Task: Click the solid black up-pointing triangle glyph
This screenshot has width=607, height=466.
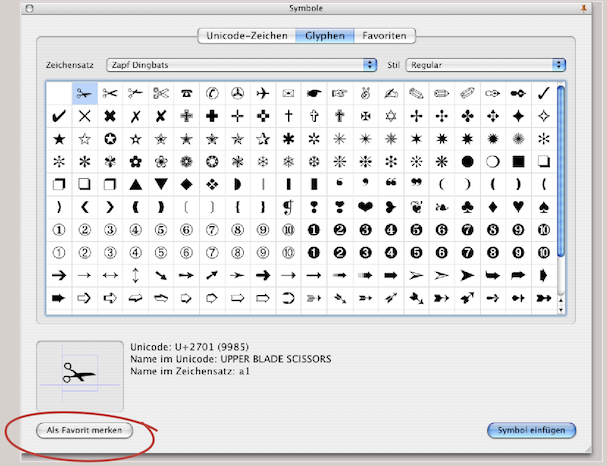Action: pyautogui.click(x=135, y=184)
